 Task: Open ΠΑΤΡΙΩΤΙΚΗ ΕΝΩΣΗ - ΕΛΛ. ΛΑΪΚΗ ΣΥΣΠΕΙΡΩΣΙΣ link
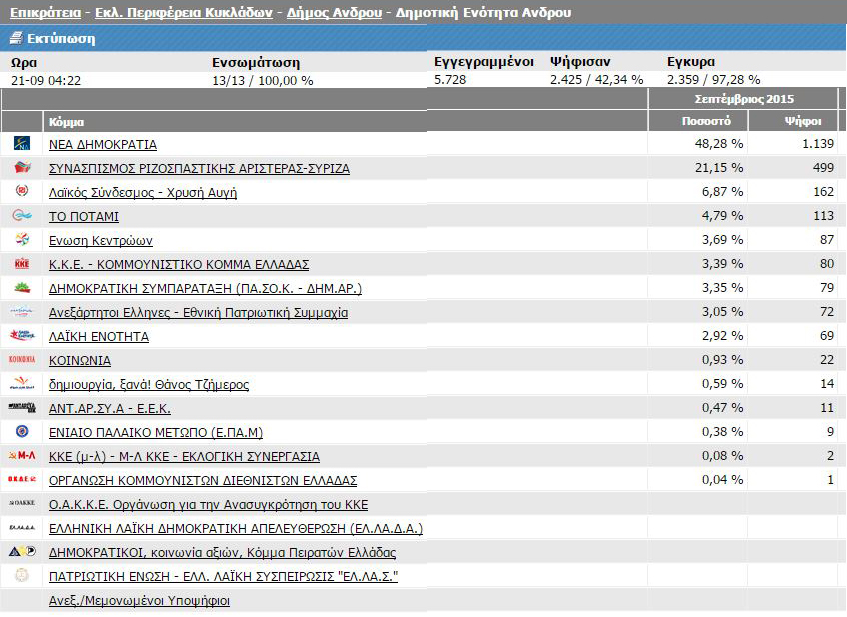[x=223, y=576]
